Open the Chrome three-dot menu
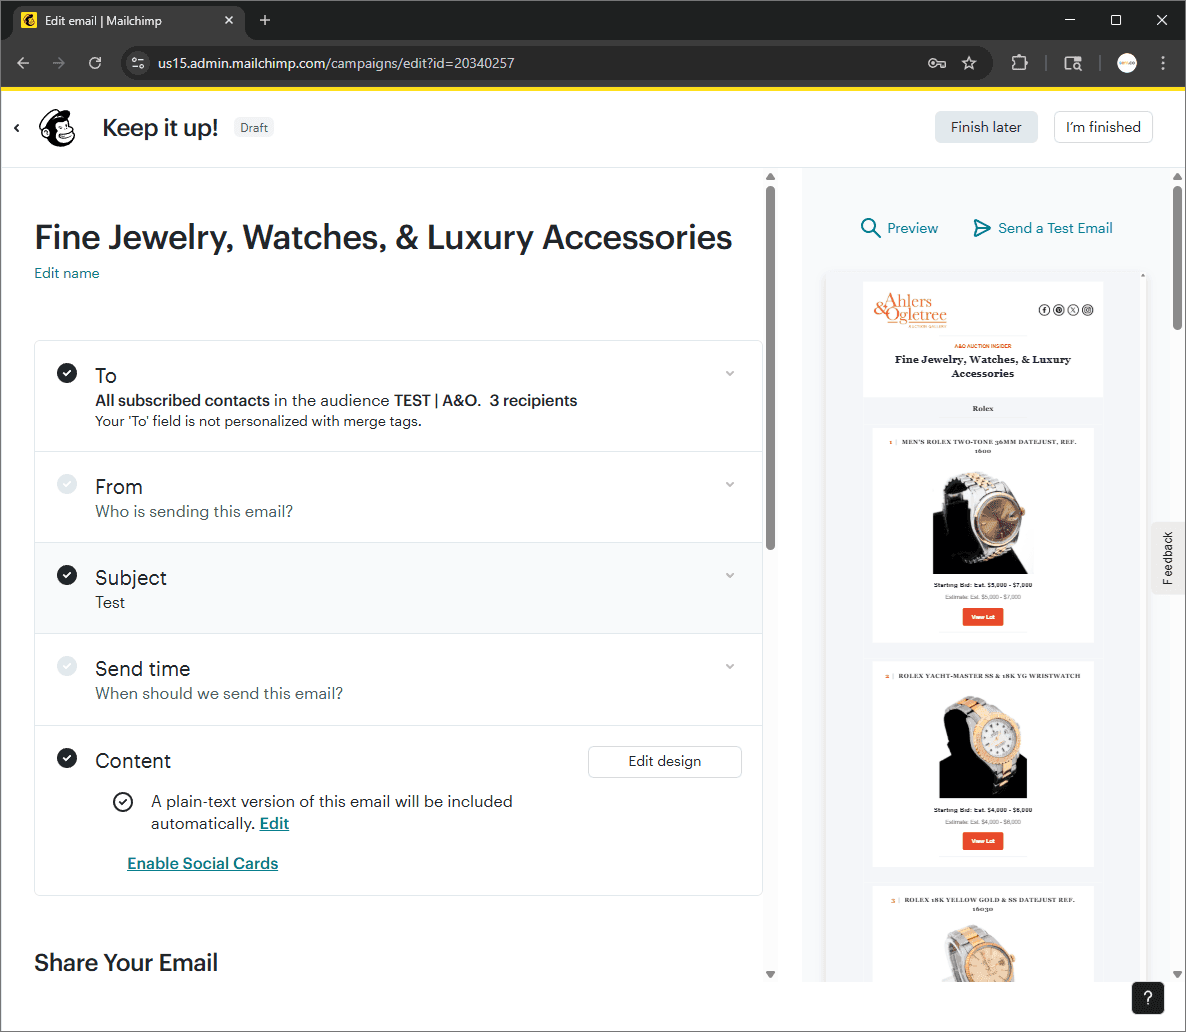Image resolution: width=1186 pixels, height=1032 pixels. [1163, 63]
